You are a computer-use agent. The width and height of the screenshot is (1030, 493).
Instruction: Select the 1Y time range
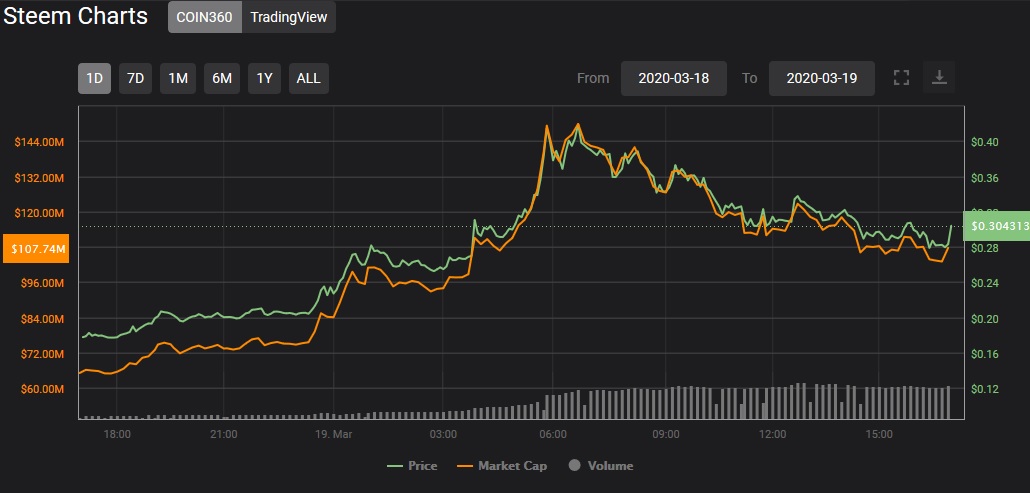[x=264, y=78]
